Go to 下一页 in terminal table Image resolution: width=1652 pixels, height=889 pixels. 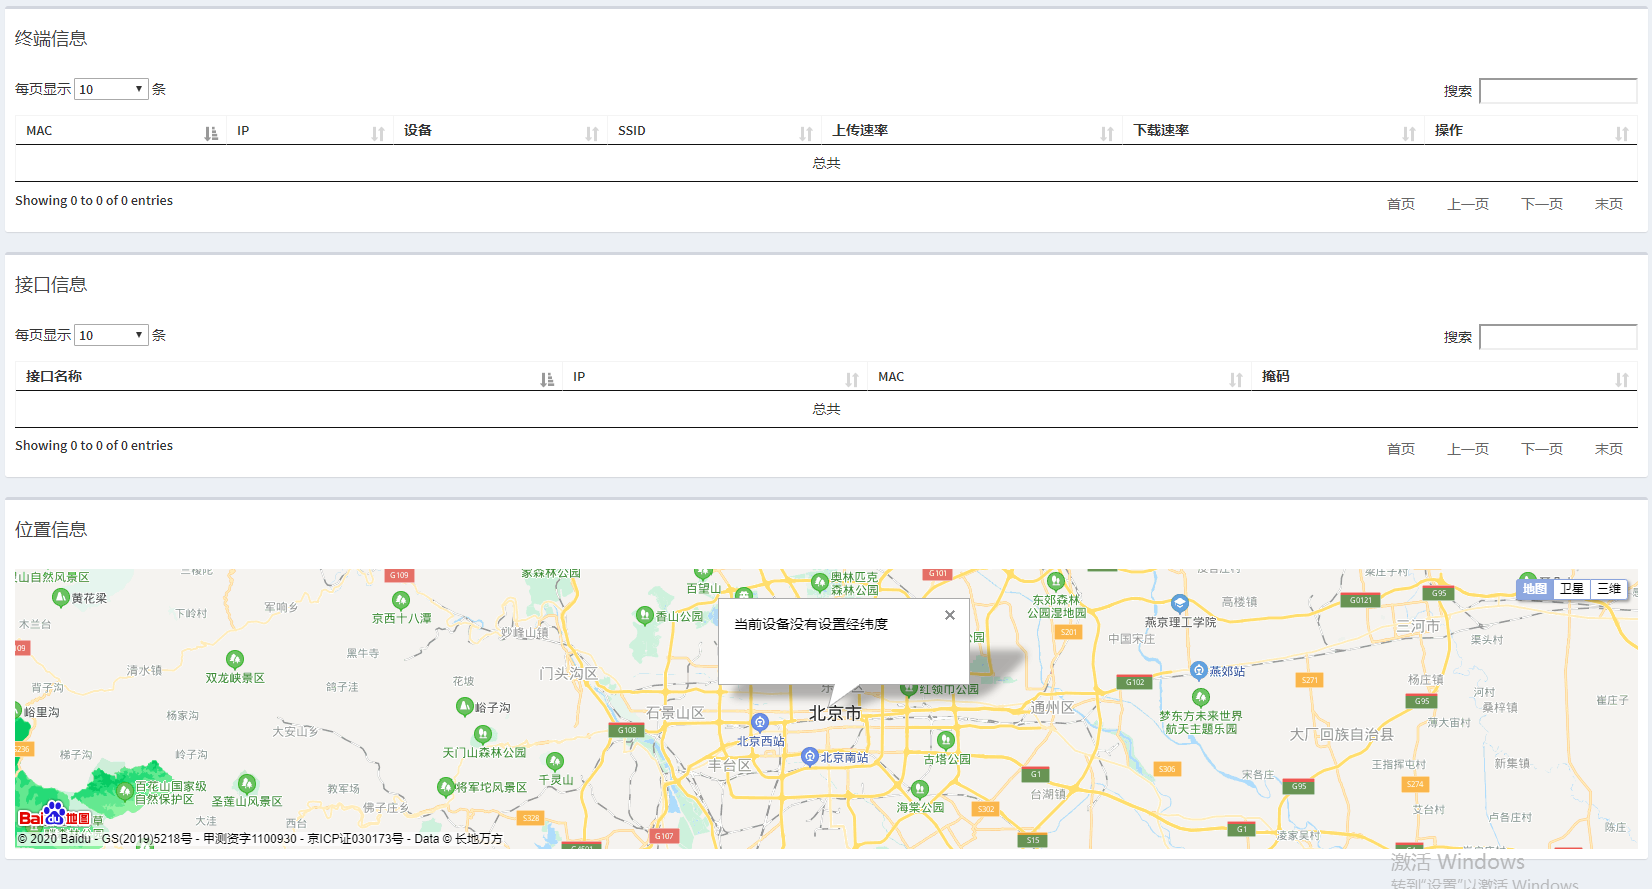pos(1541,204)
